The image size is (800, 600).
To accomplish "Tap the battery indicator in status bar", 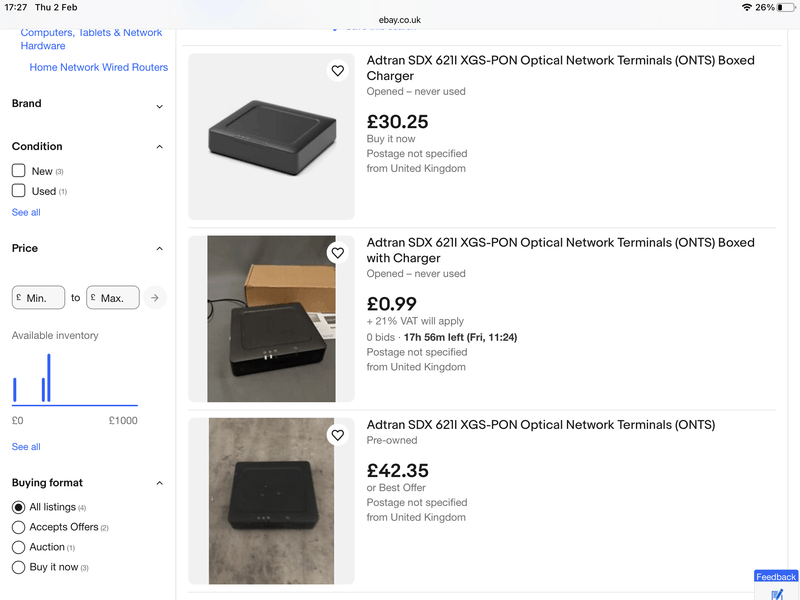I will pos(785,7).
